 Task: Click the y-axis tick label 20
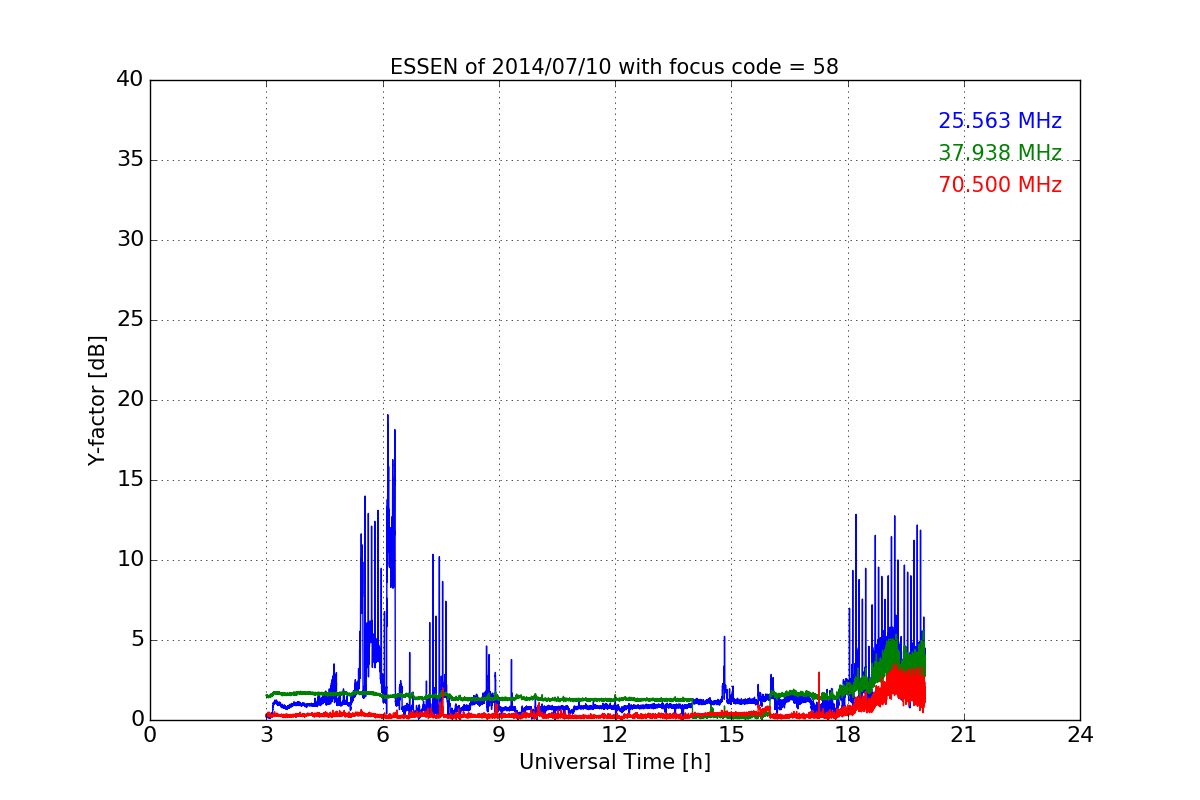(x=130, y=400)
